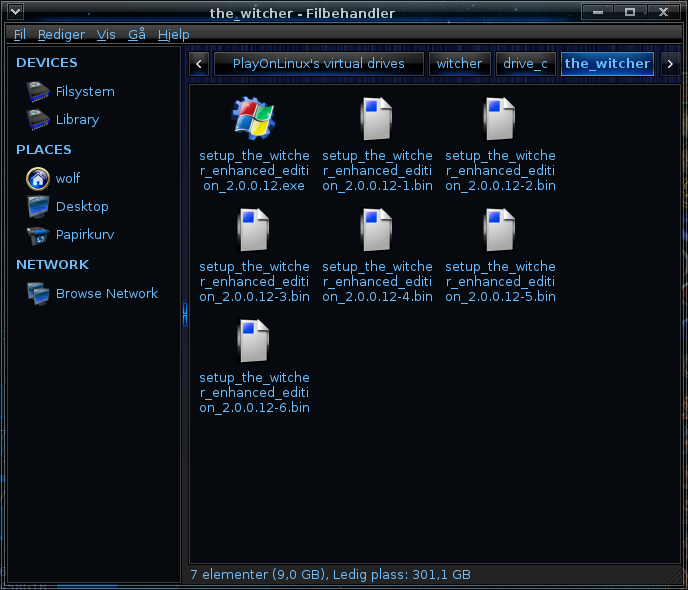Select the 2.0.0.12-6.bin file icon
The width and height of the screenshot is (688, 590).
pos(254,341)
